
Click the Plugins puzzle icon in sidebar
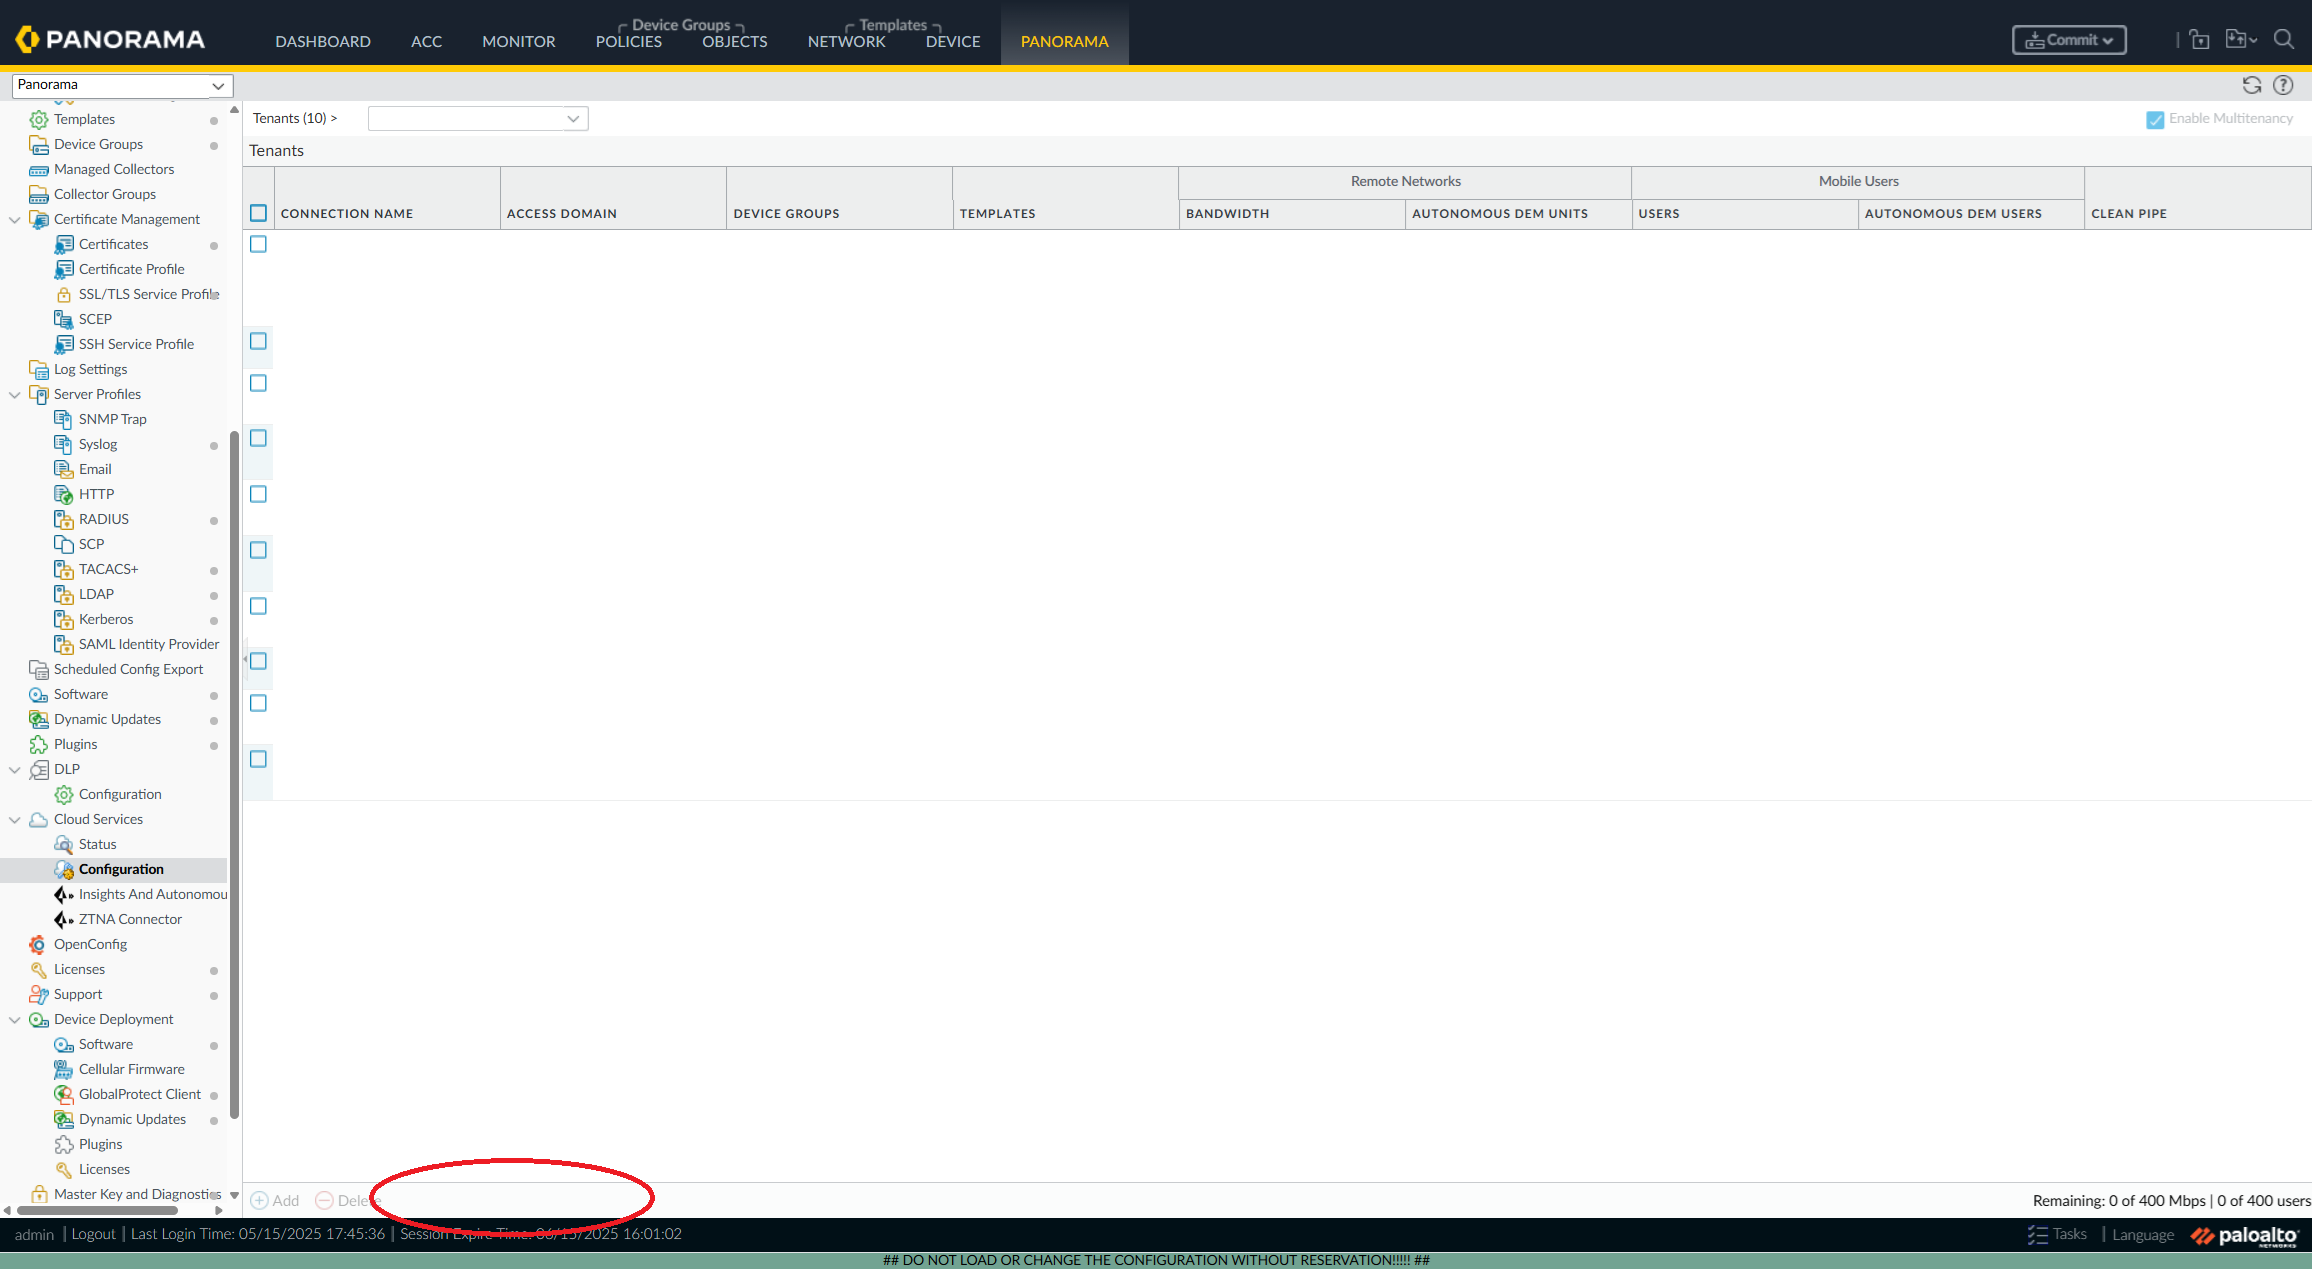[x=39, y=744]
